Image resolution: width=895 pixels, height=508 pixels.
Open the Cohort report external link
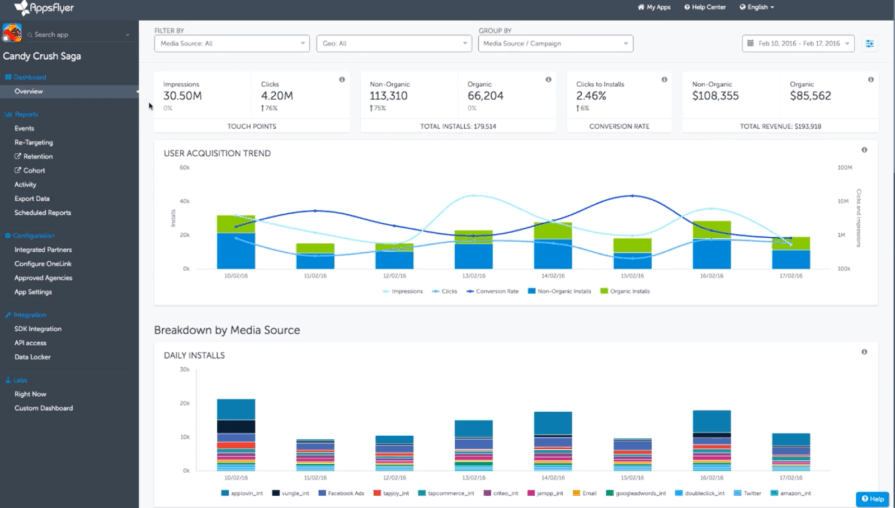[x=30, y=171]
